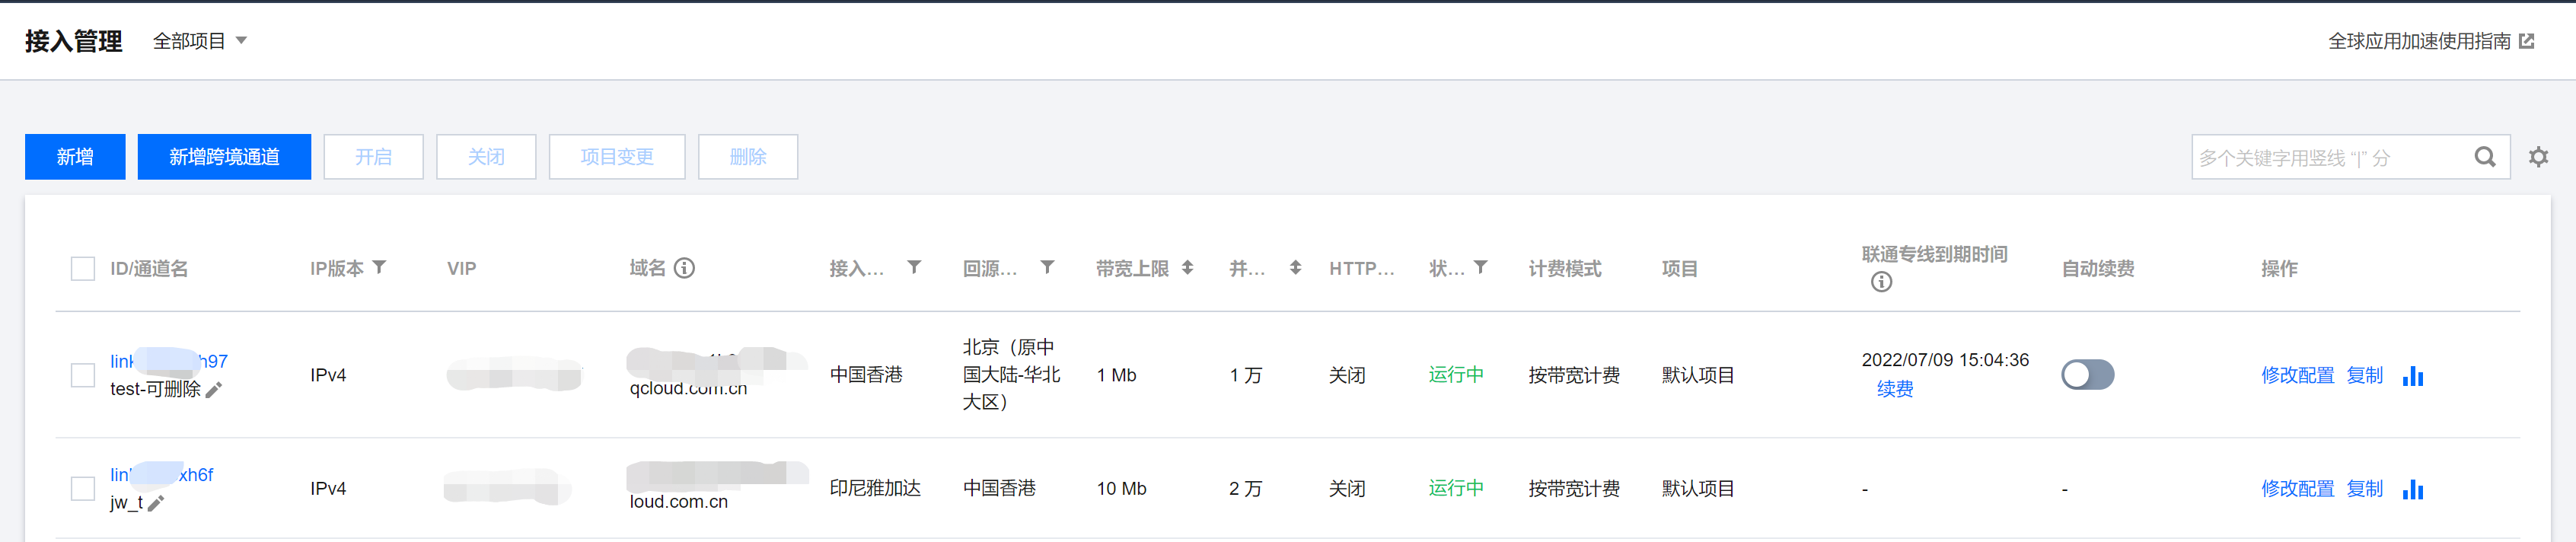The height and width of the screenshot is (542, 2576).
Task: Open channel ID link ending xh6f
Action: [162, 474]
